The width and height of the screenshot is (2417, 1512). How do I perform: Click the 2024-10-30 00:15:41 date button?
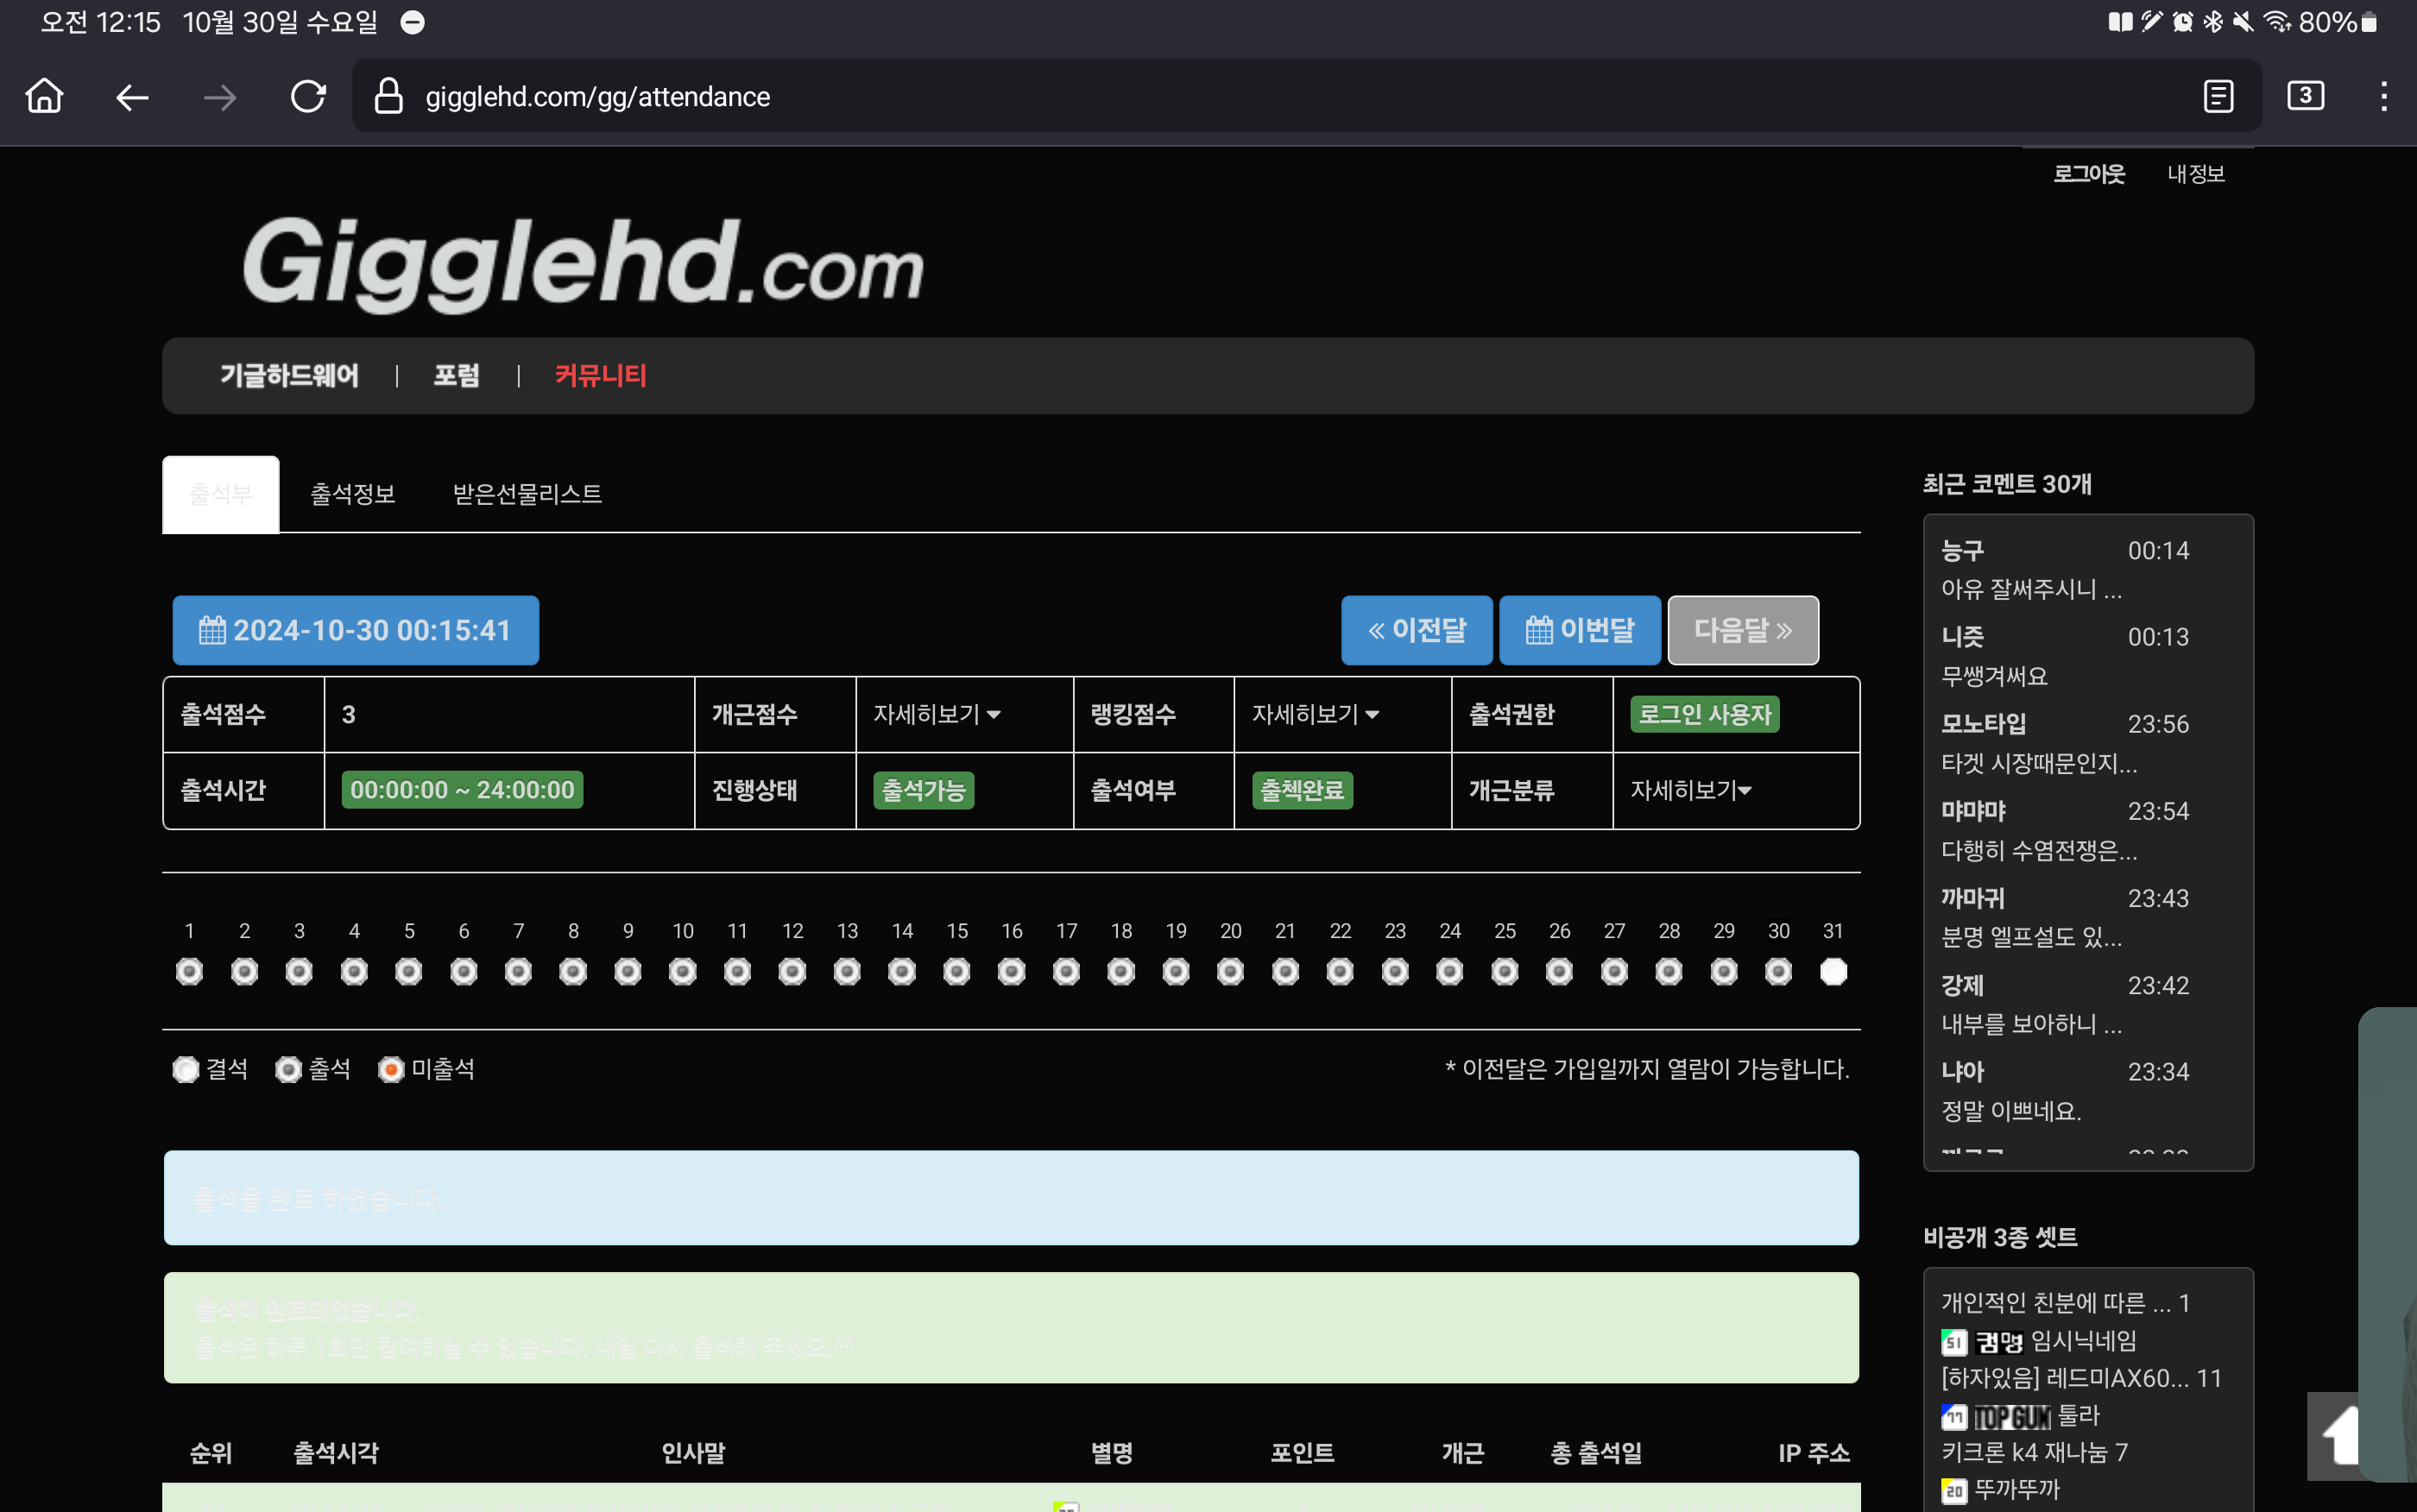pos(355,630)
